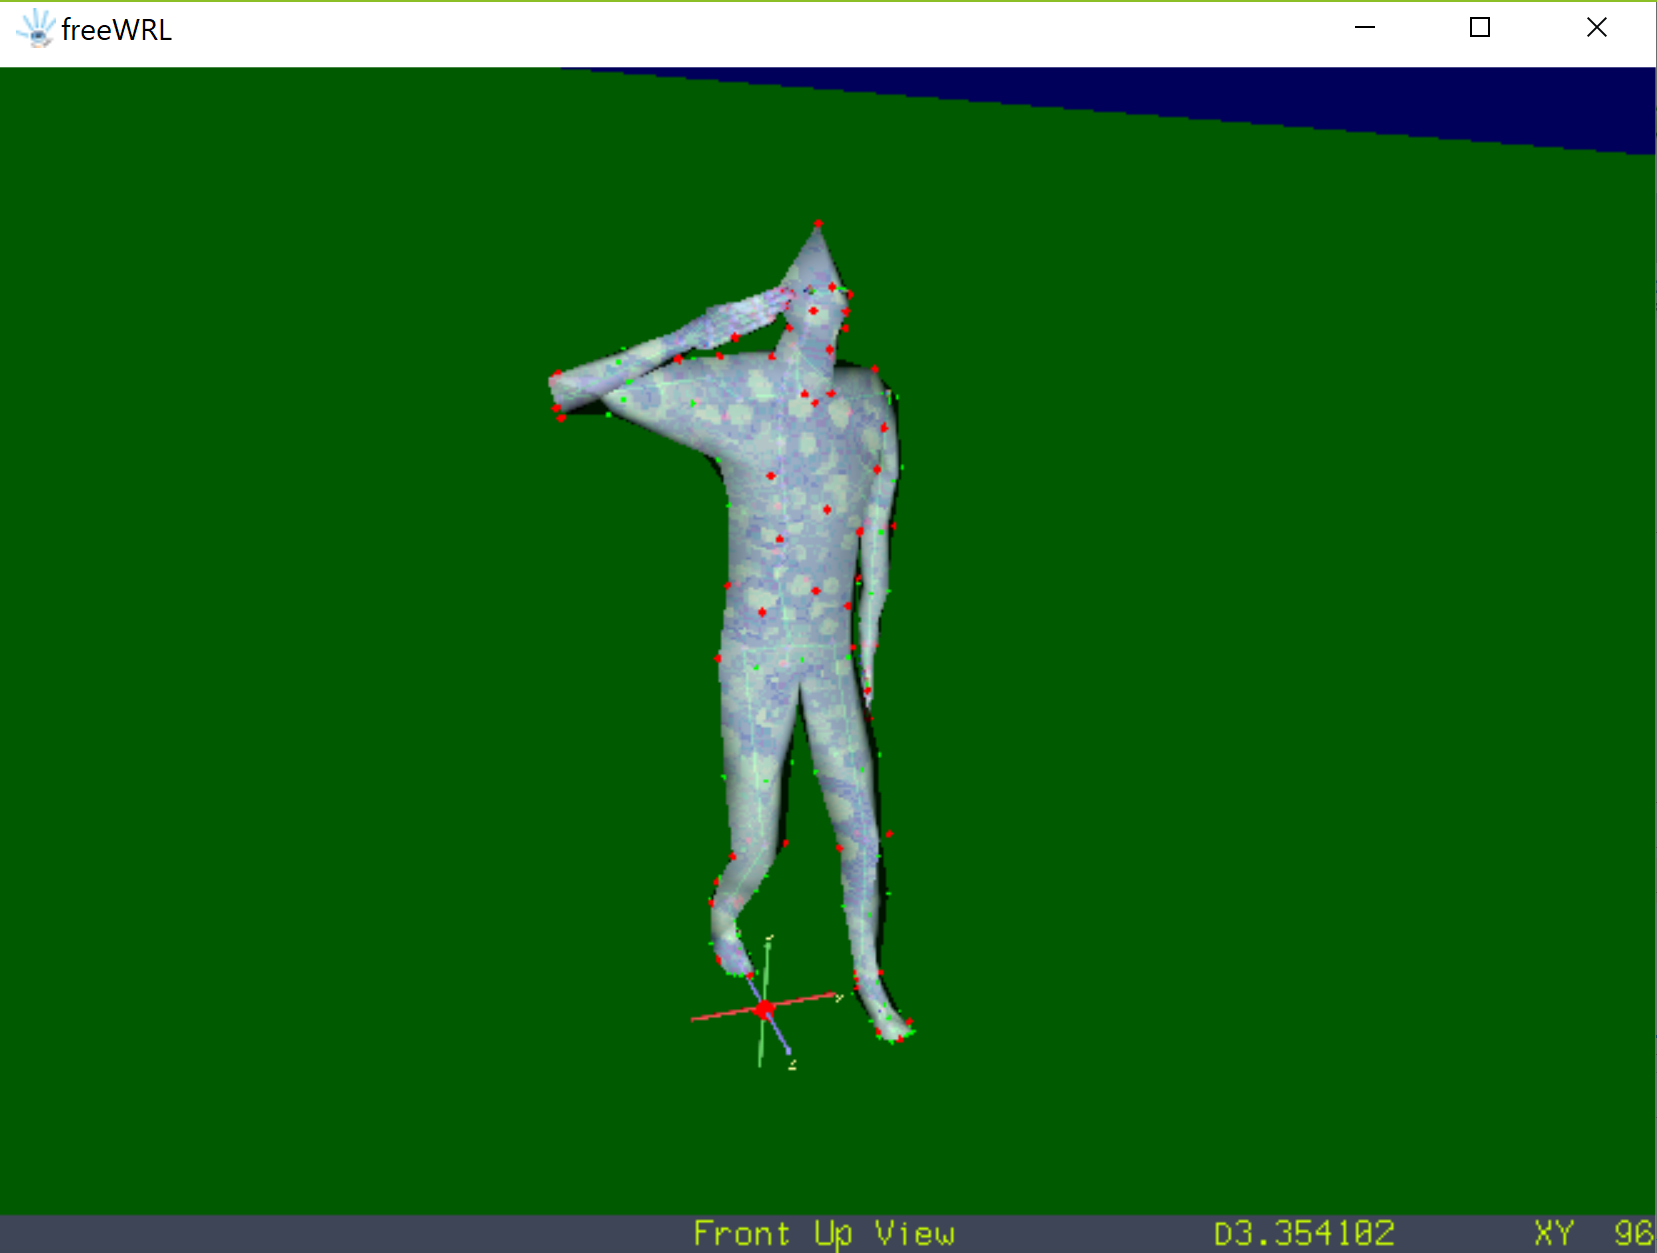
Task: Click the D3.354102 distance readout
Action: pos(1304,1234)
